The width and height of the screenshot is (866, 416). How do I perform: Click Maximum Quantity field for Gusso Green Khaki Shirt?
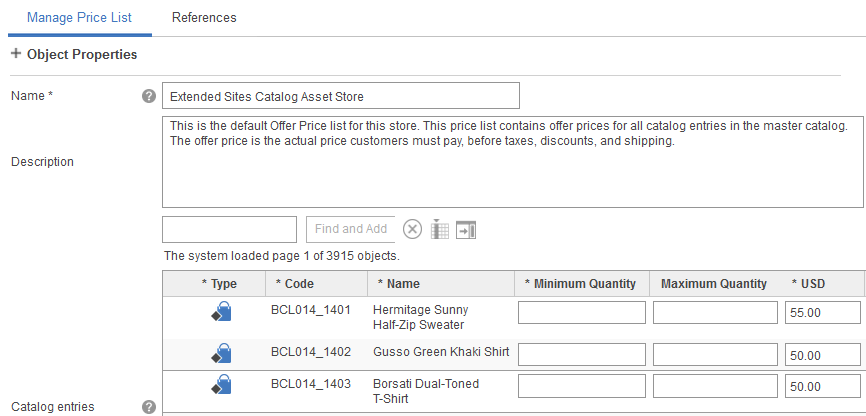pyautogui.click(x=715, y=354)
